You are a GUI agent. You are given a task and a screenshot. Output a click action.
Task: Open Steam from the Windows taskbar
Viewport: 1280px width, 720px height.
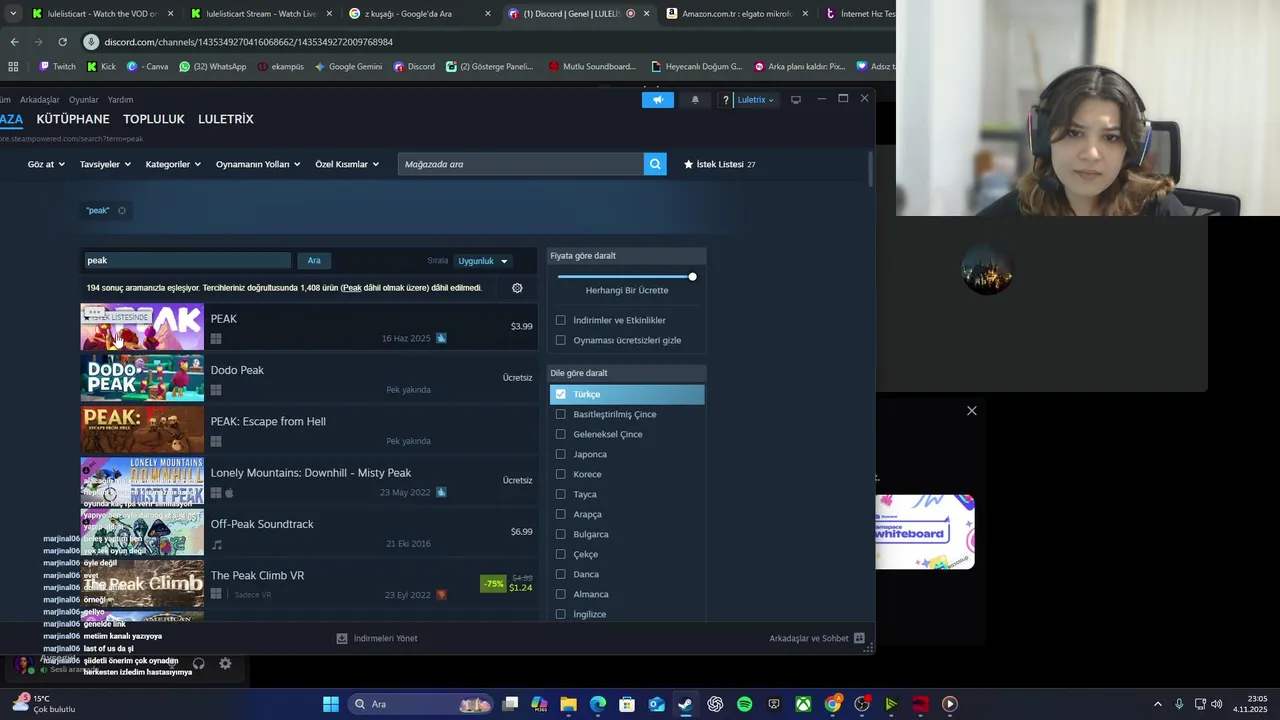pyautogui.click(x=685, y=704)
